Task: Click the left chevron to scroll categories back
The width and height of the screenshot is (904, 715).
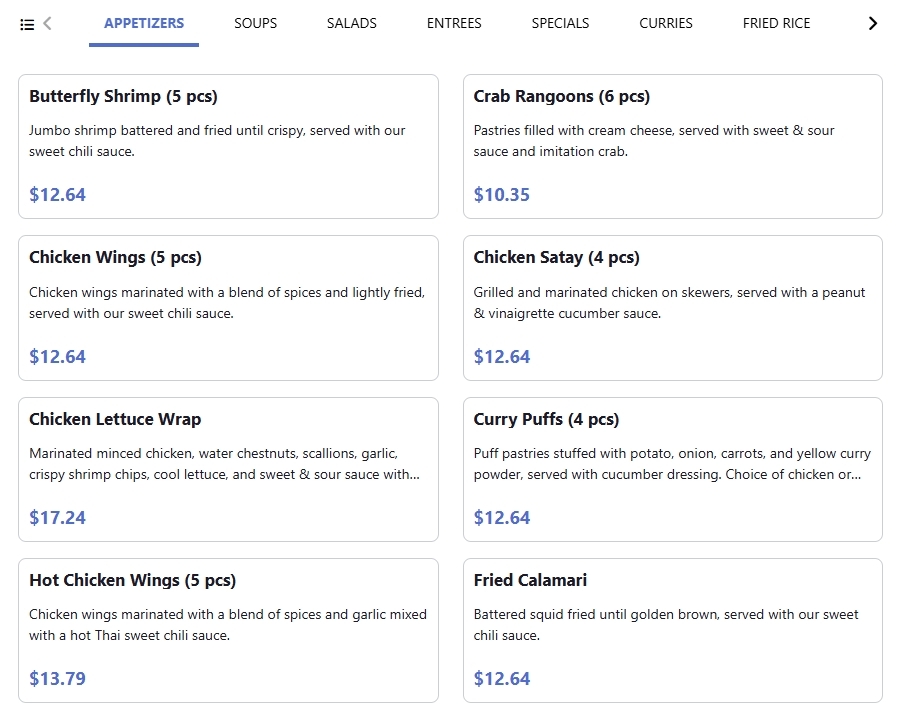Action: coord(48,24)
